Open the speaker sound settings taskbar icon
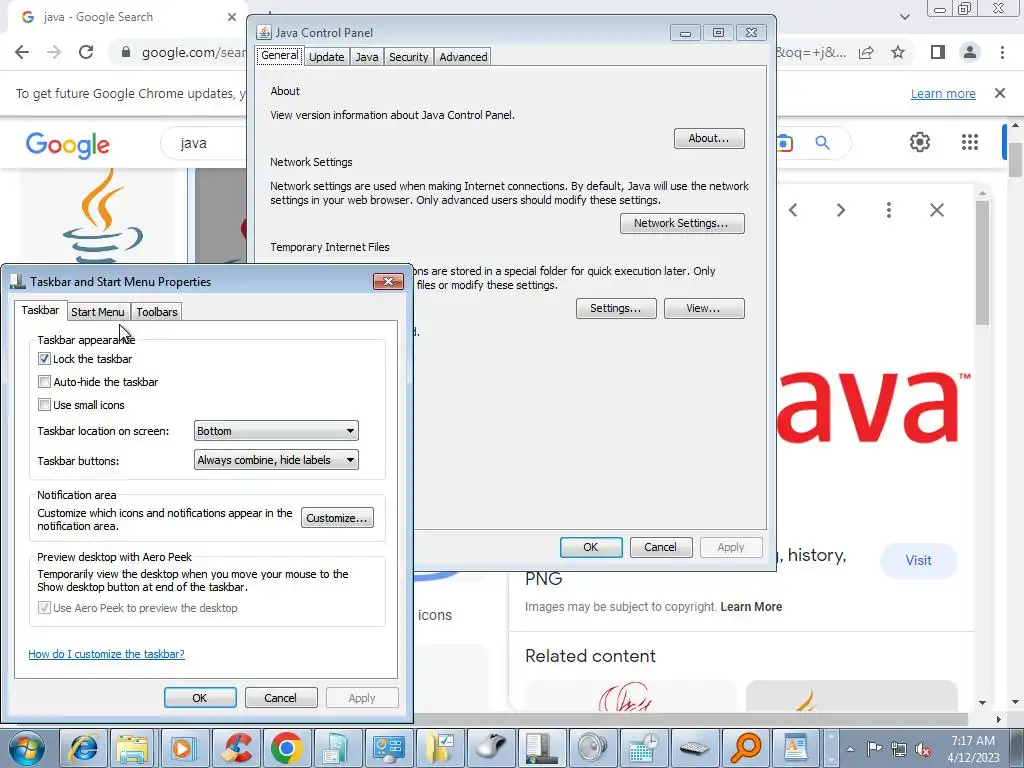This screenshot has height=768, width=1024. click(592, 748)
